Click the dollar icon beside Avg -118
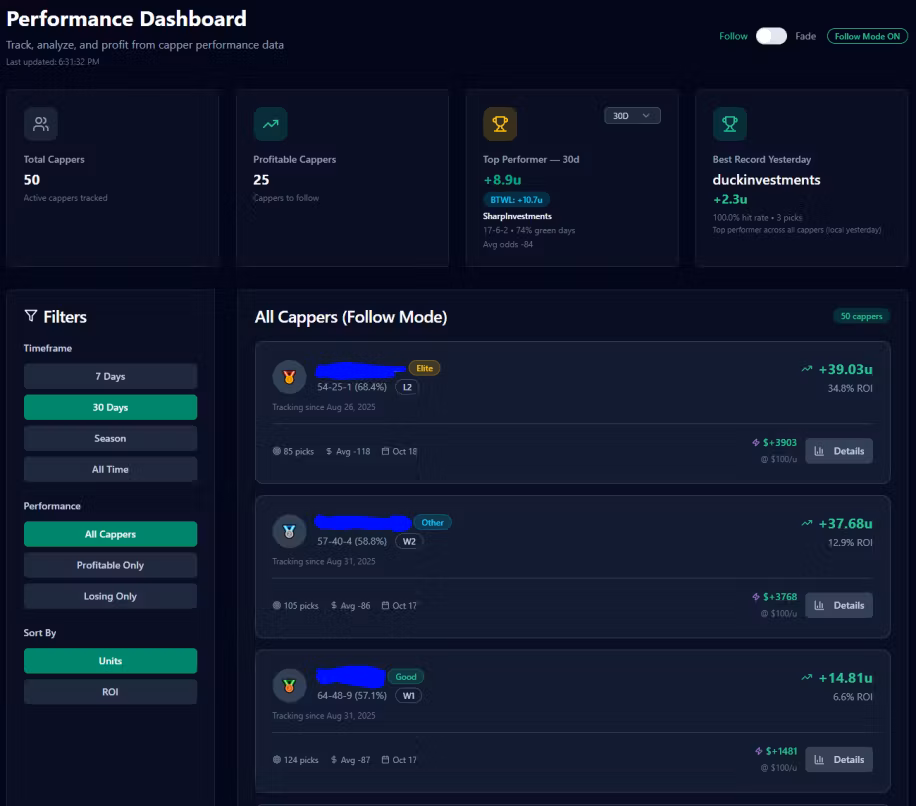 329,451
